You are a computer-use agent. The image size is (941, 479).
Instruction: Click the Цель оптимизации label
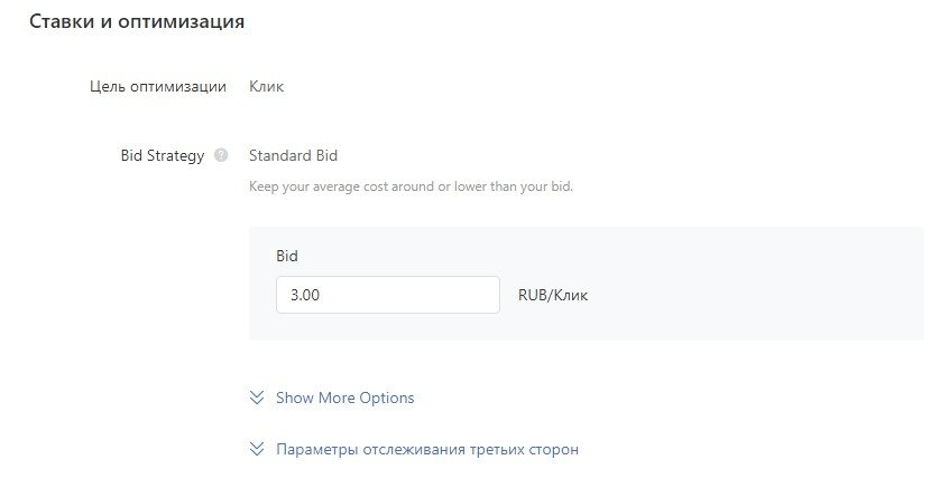point(157,87)
